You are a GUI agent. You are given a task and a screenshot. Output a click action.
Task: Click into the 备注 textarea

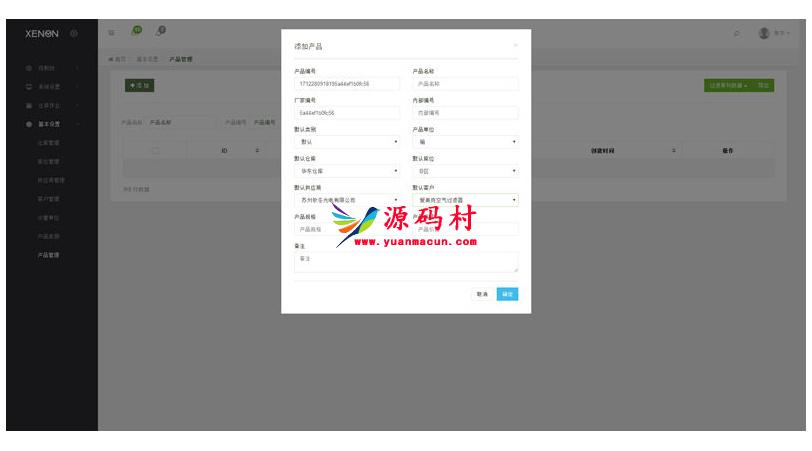[405, 262]
